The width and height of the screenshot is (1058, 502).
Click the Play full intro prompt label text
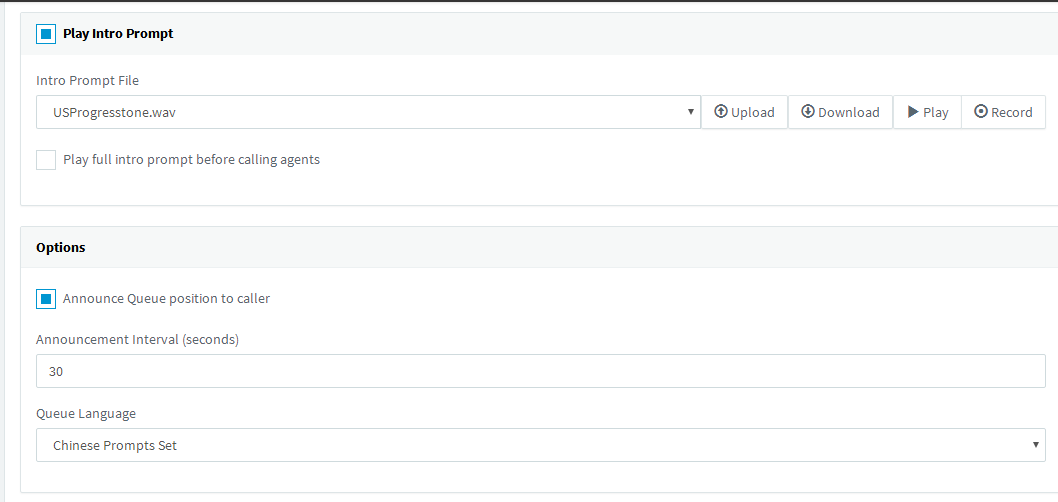pos(192,160)
